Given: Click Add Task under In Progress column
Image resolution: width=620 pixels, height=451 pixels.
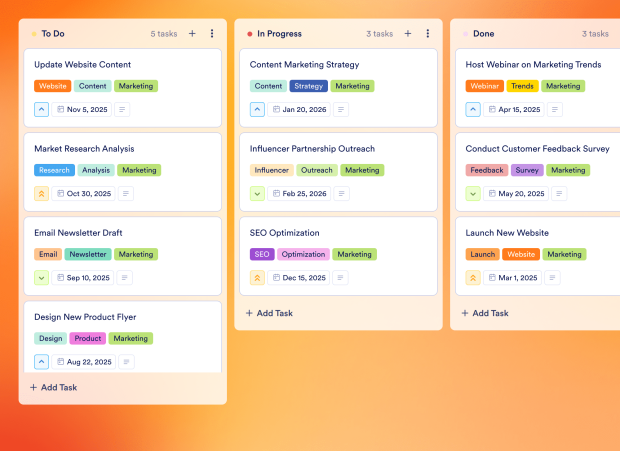Looking at the screenshot, I should click(x=270, y=313).
